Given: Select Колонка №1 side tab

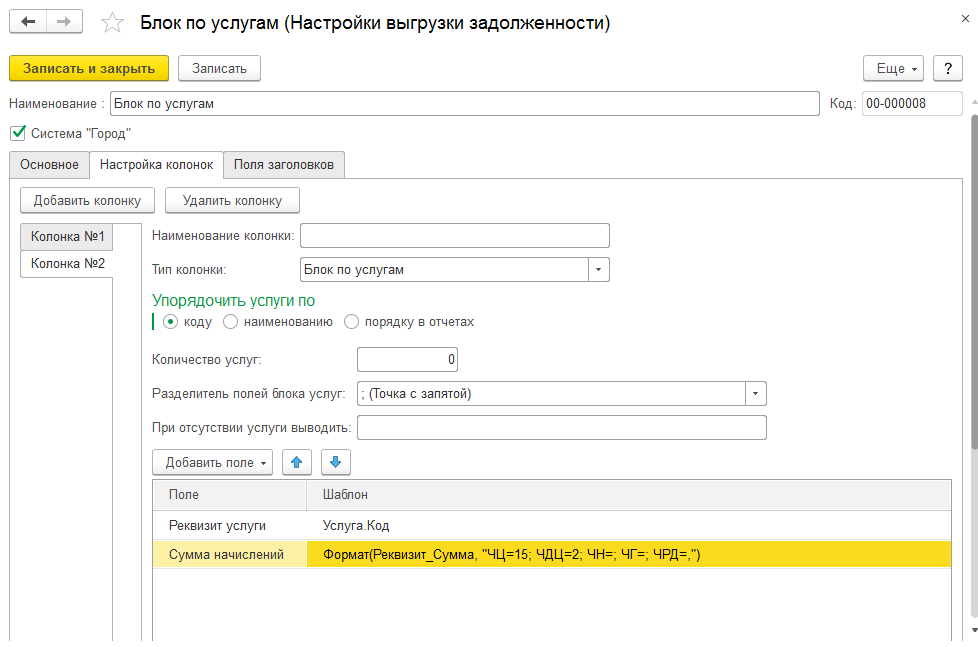Looking at the screenshot, I should 67,236.
